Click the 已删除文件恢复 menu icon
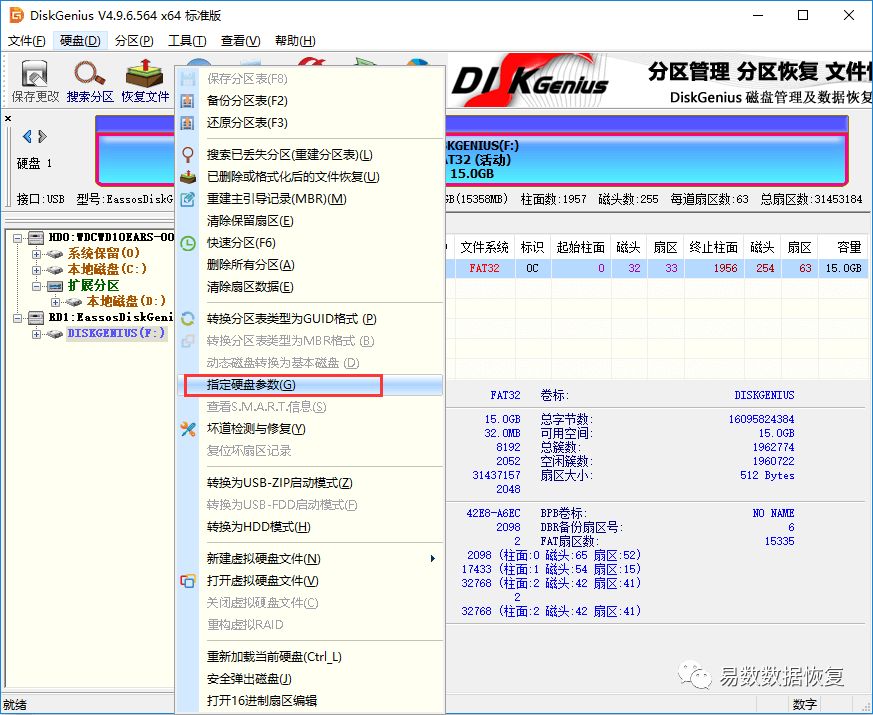Viewport: 873px width, 715px height. click(x=188, y=177)
